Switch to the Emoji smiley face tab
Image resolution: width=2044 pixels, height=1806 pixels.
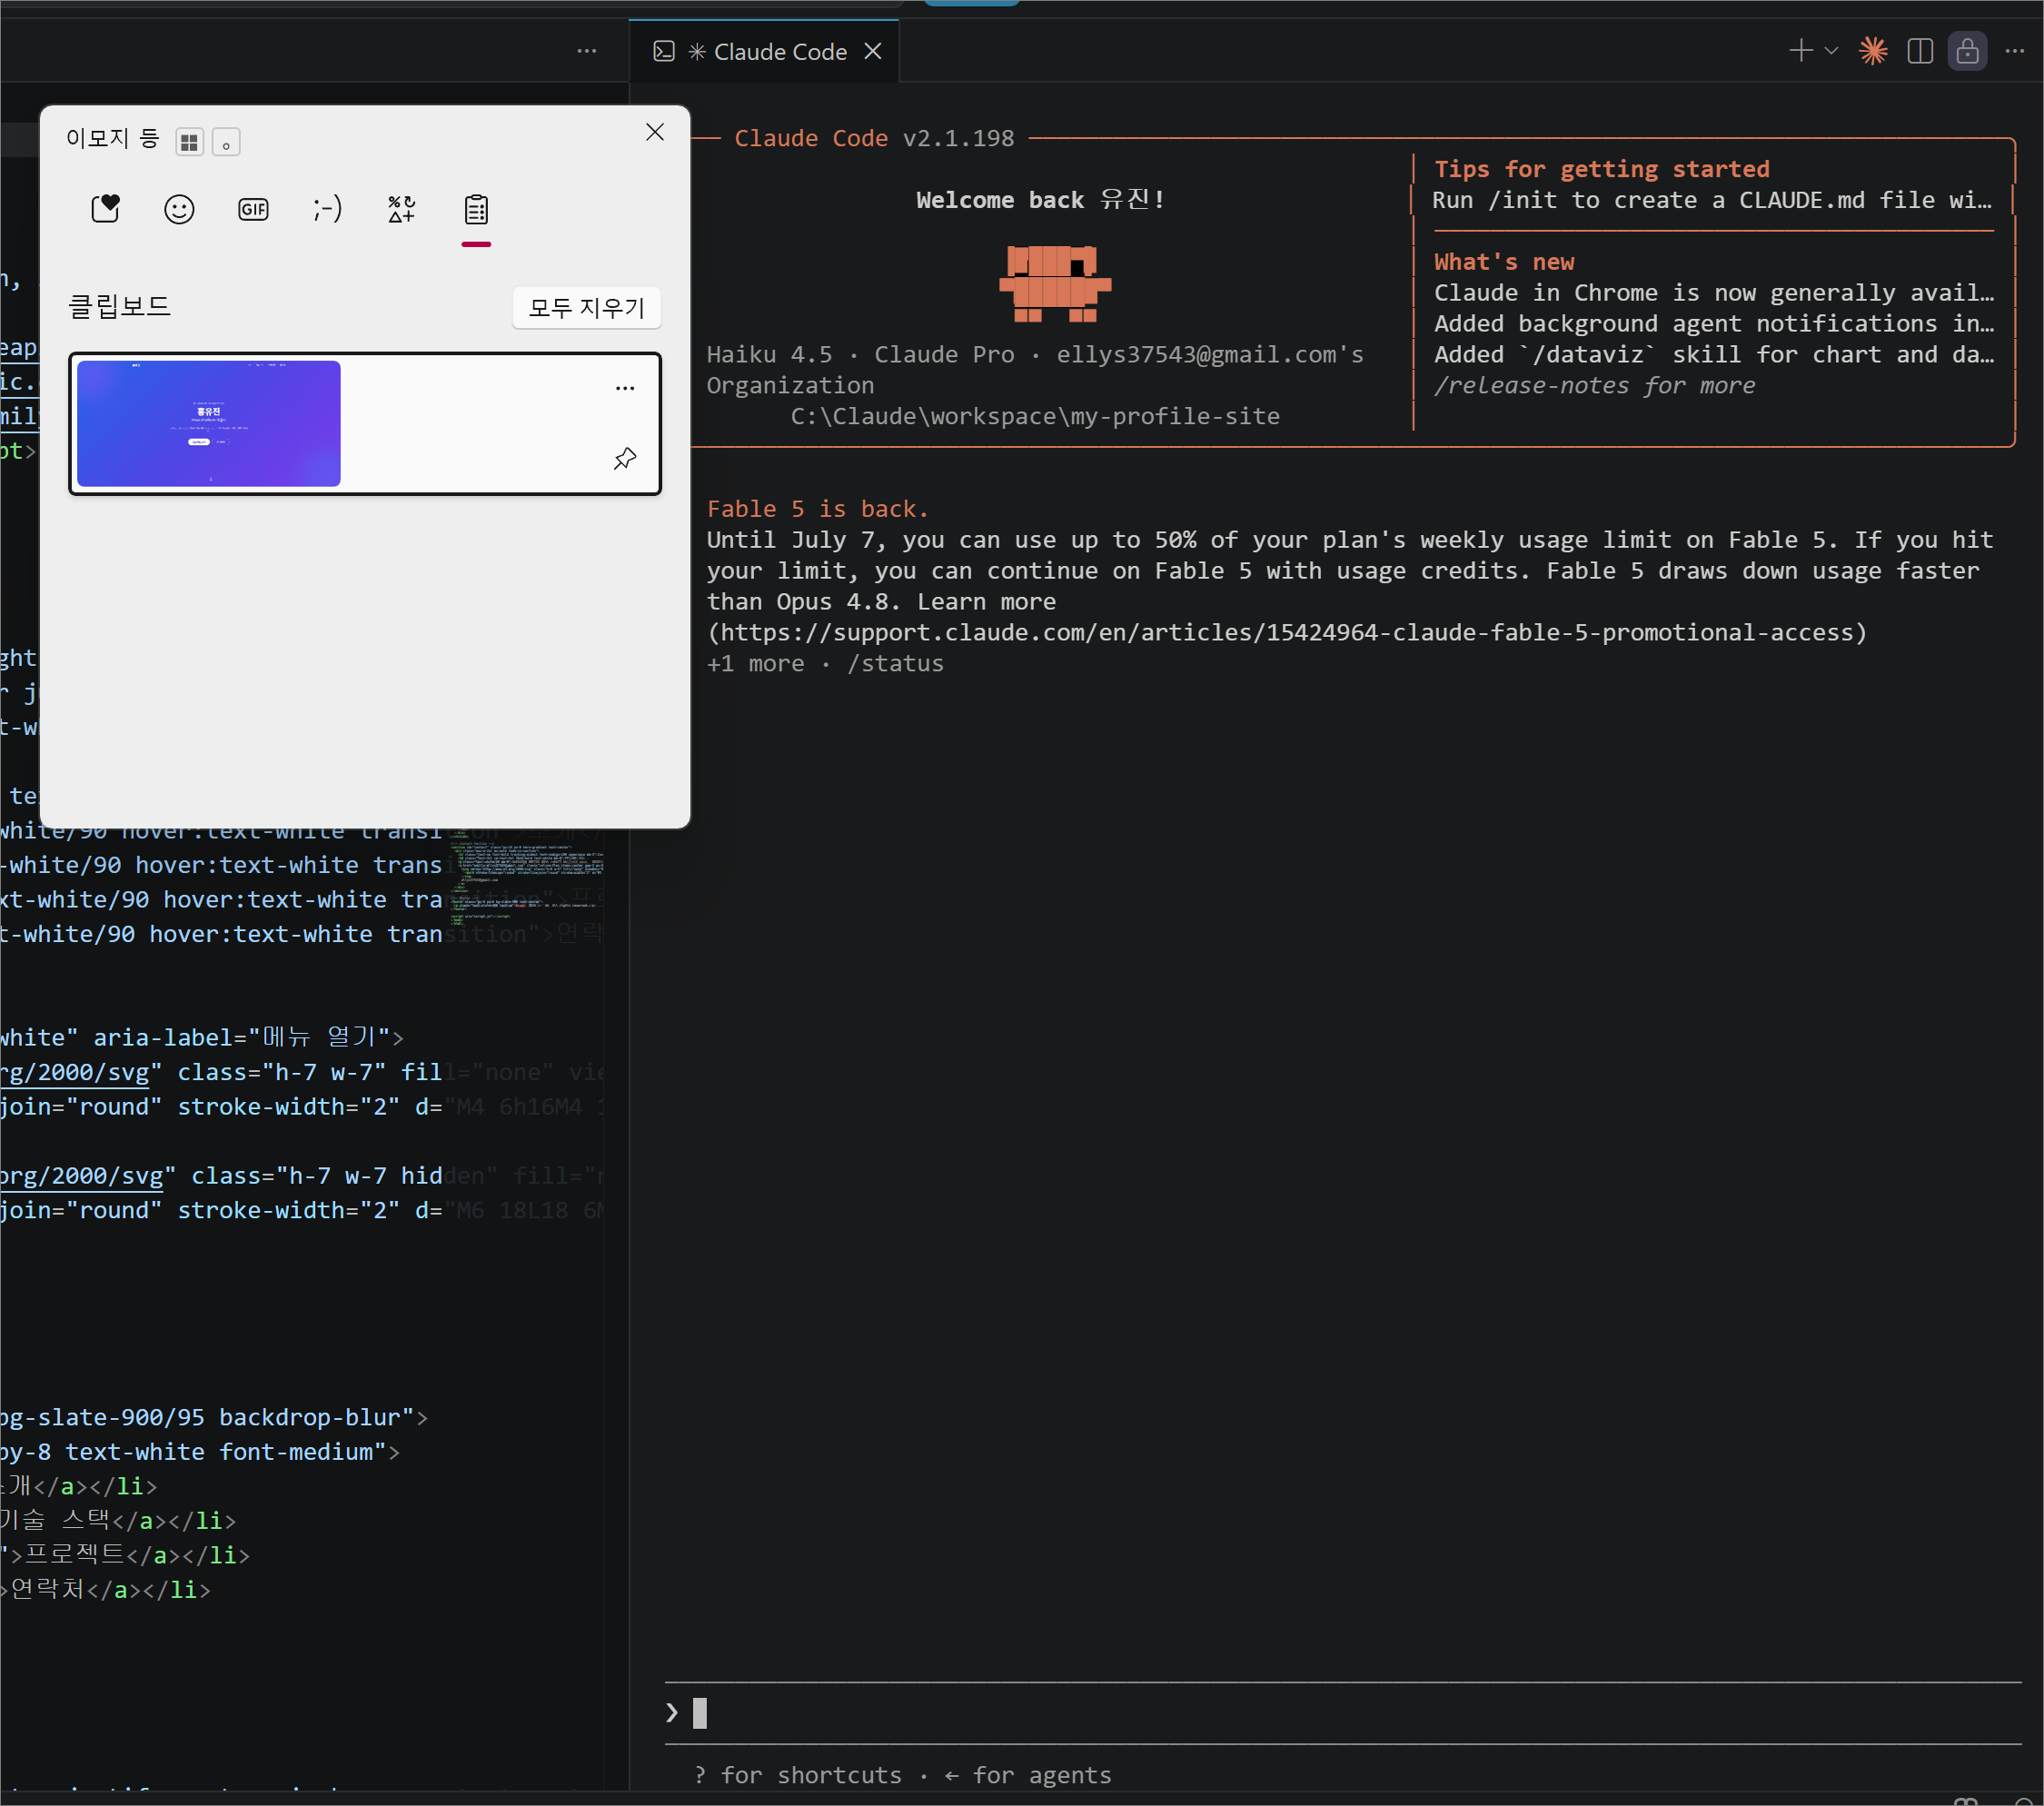pos(179,209)
